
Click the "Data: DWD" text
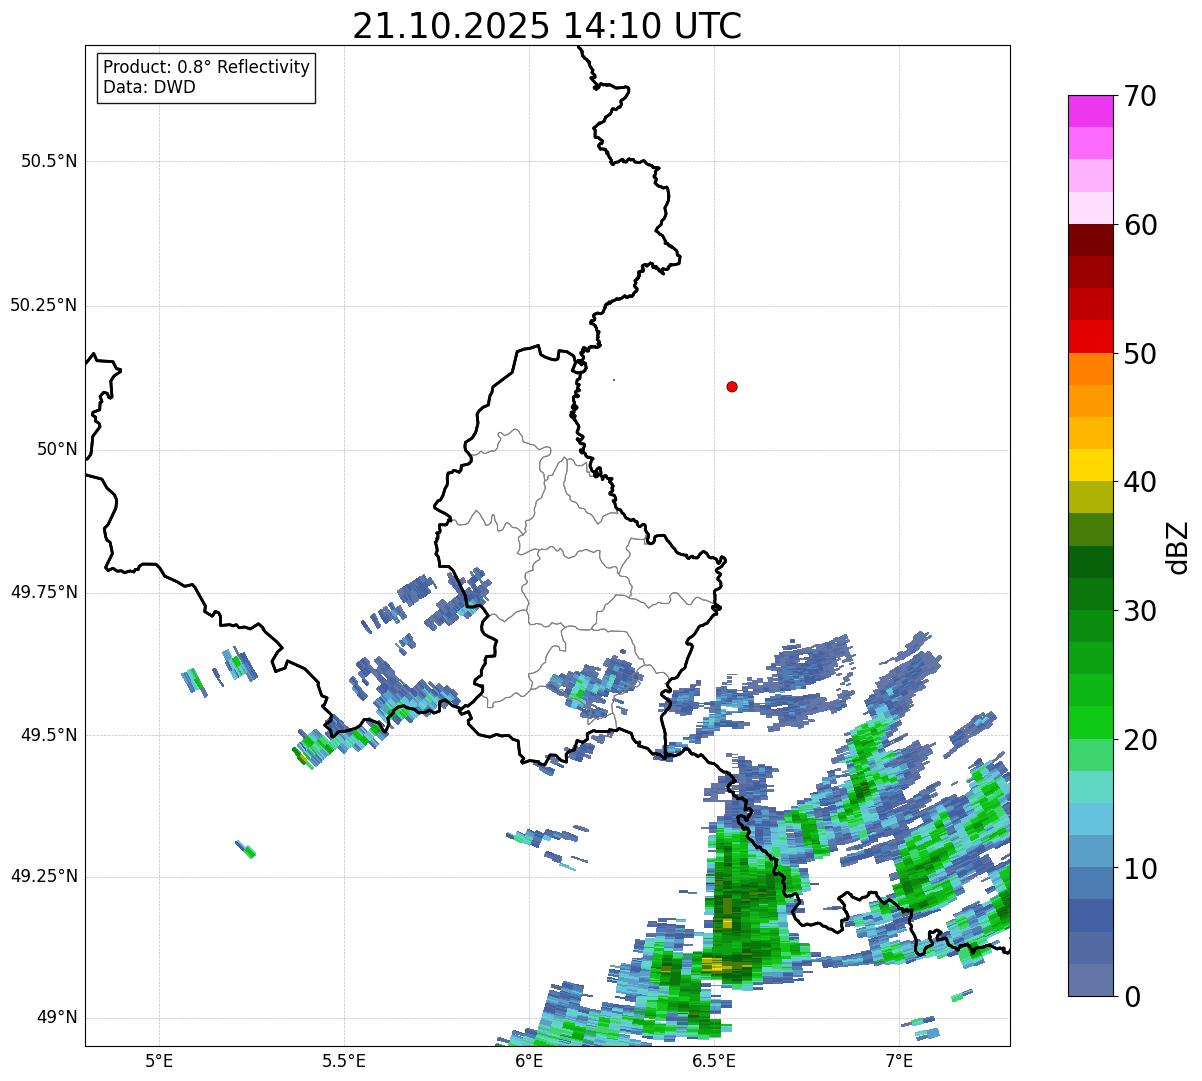coord(150,87)
